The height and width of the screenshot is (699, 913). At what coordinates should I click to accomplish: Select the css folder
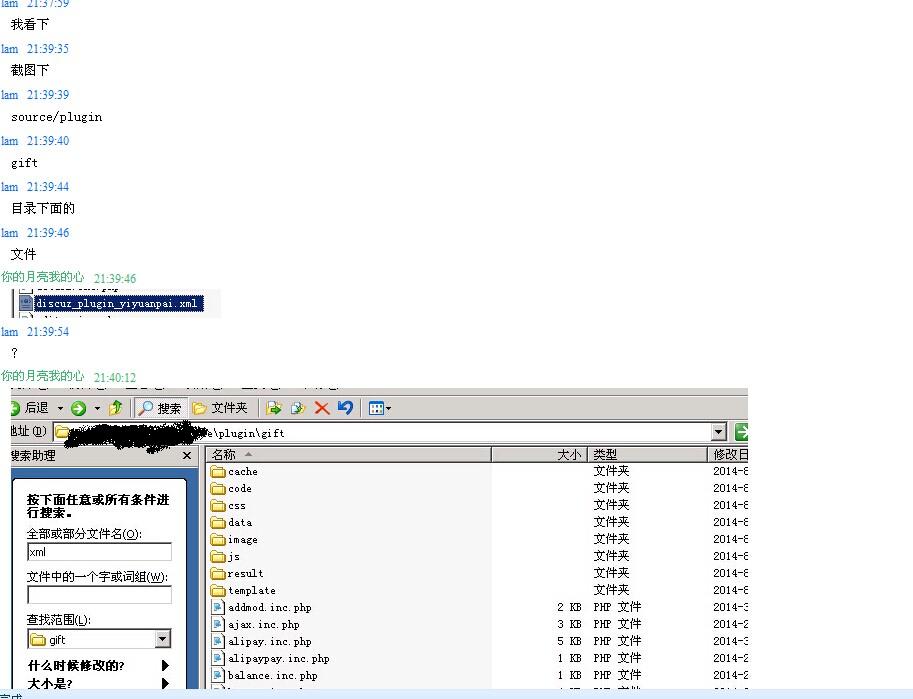click(228, 506)
